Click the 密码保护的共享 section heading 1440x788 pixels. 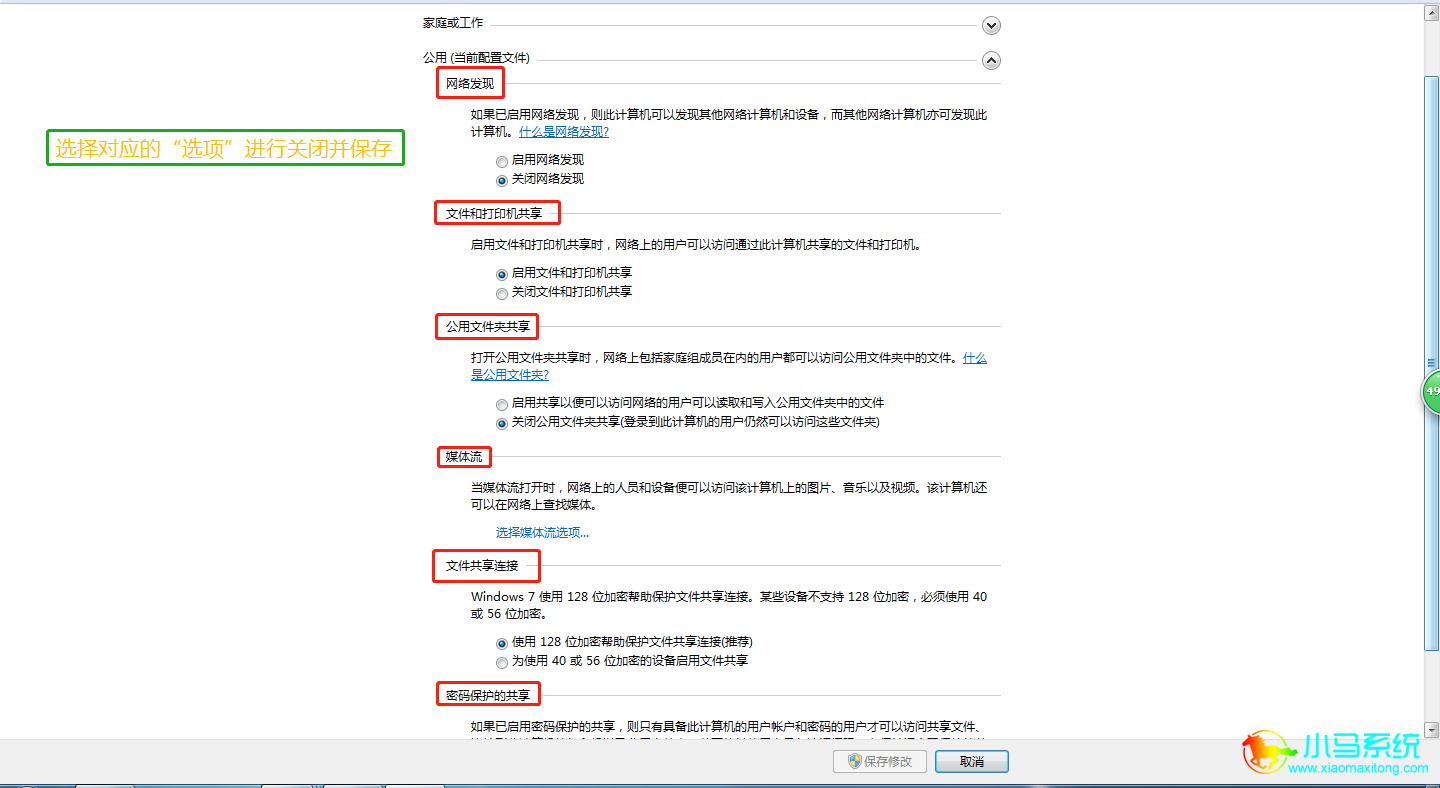488,695
